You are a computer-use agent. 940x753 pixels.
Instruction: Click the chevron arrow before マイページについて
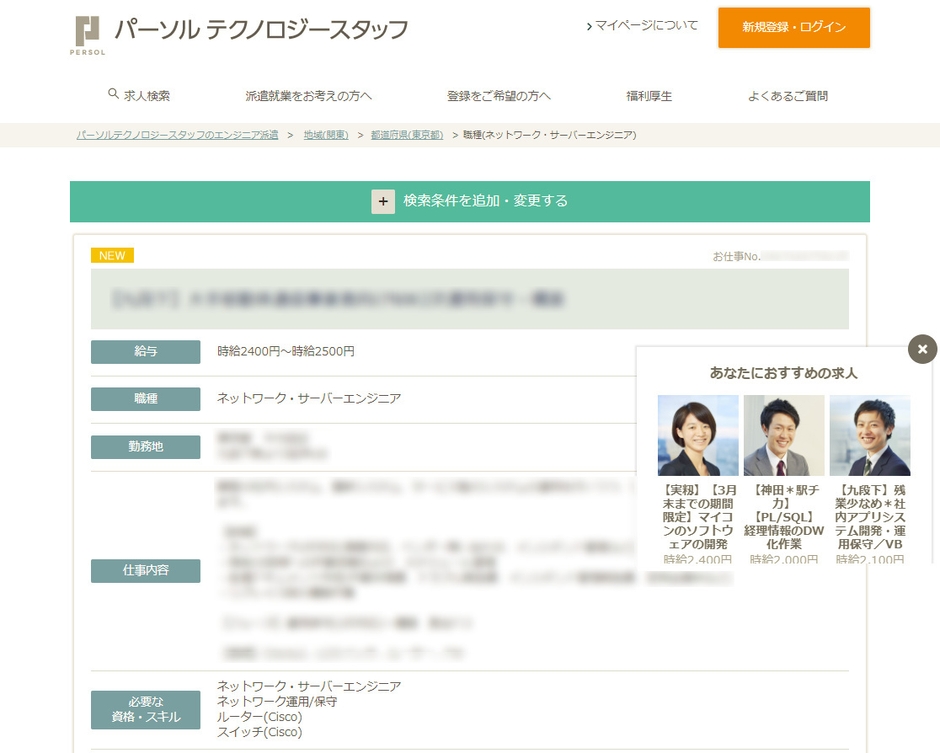[589, 27]
